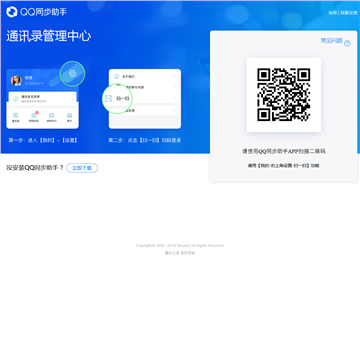Click the QQ同步助手 header title text
The height and width of the screenshot is (360, 360).
click(43, 12)
